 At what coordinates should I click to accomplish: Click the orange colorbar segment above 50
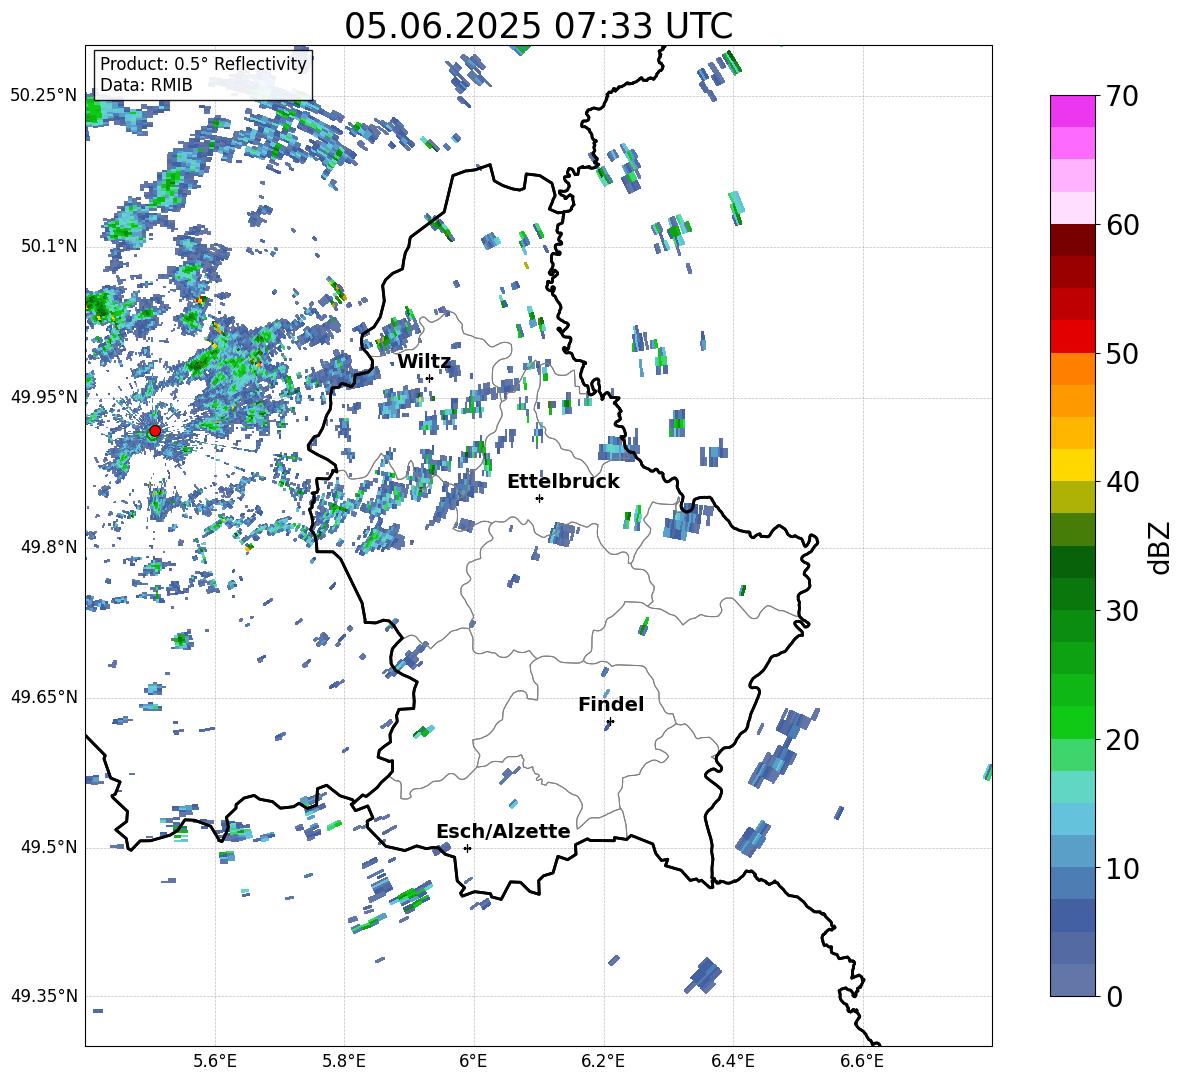pos(1072,368)
